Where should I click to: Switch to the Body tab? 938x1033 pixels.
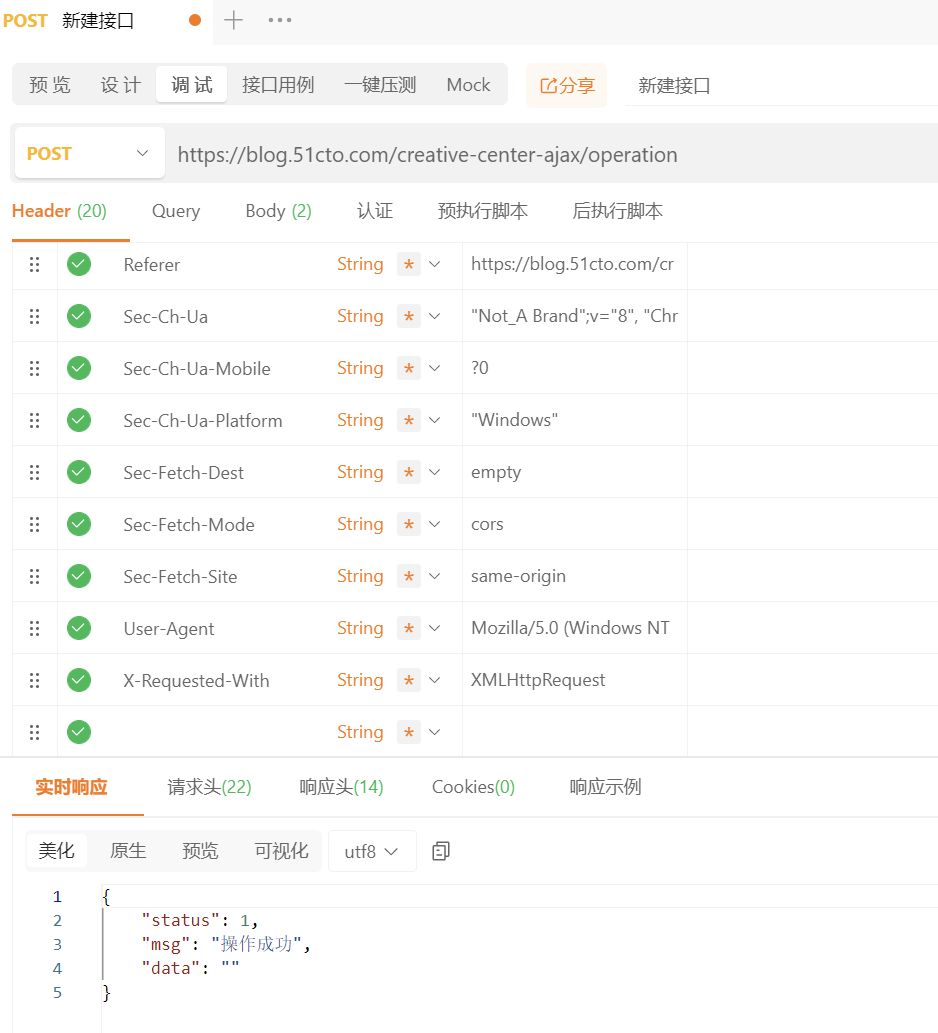277,211
